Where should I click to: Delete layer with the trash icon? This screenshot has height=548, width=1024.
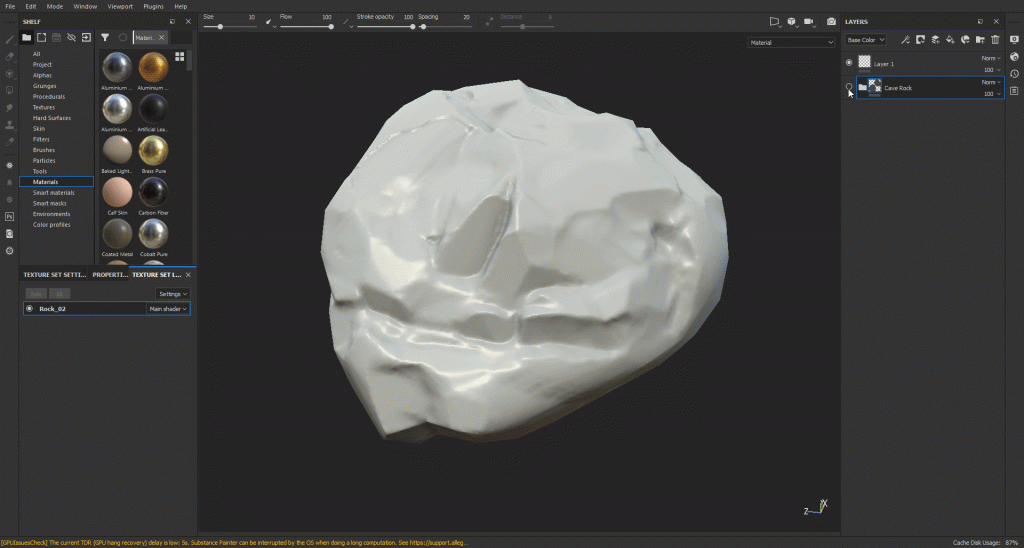(x=995, y=40)
